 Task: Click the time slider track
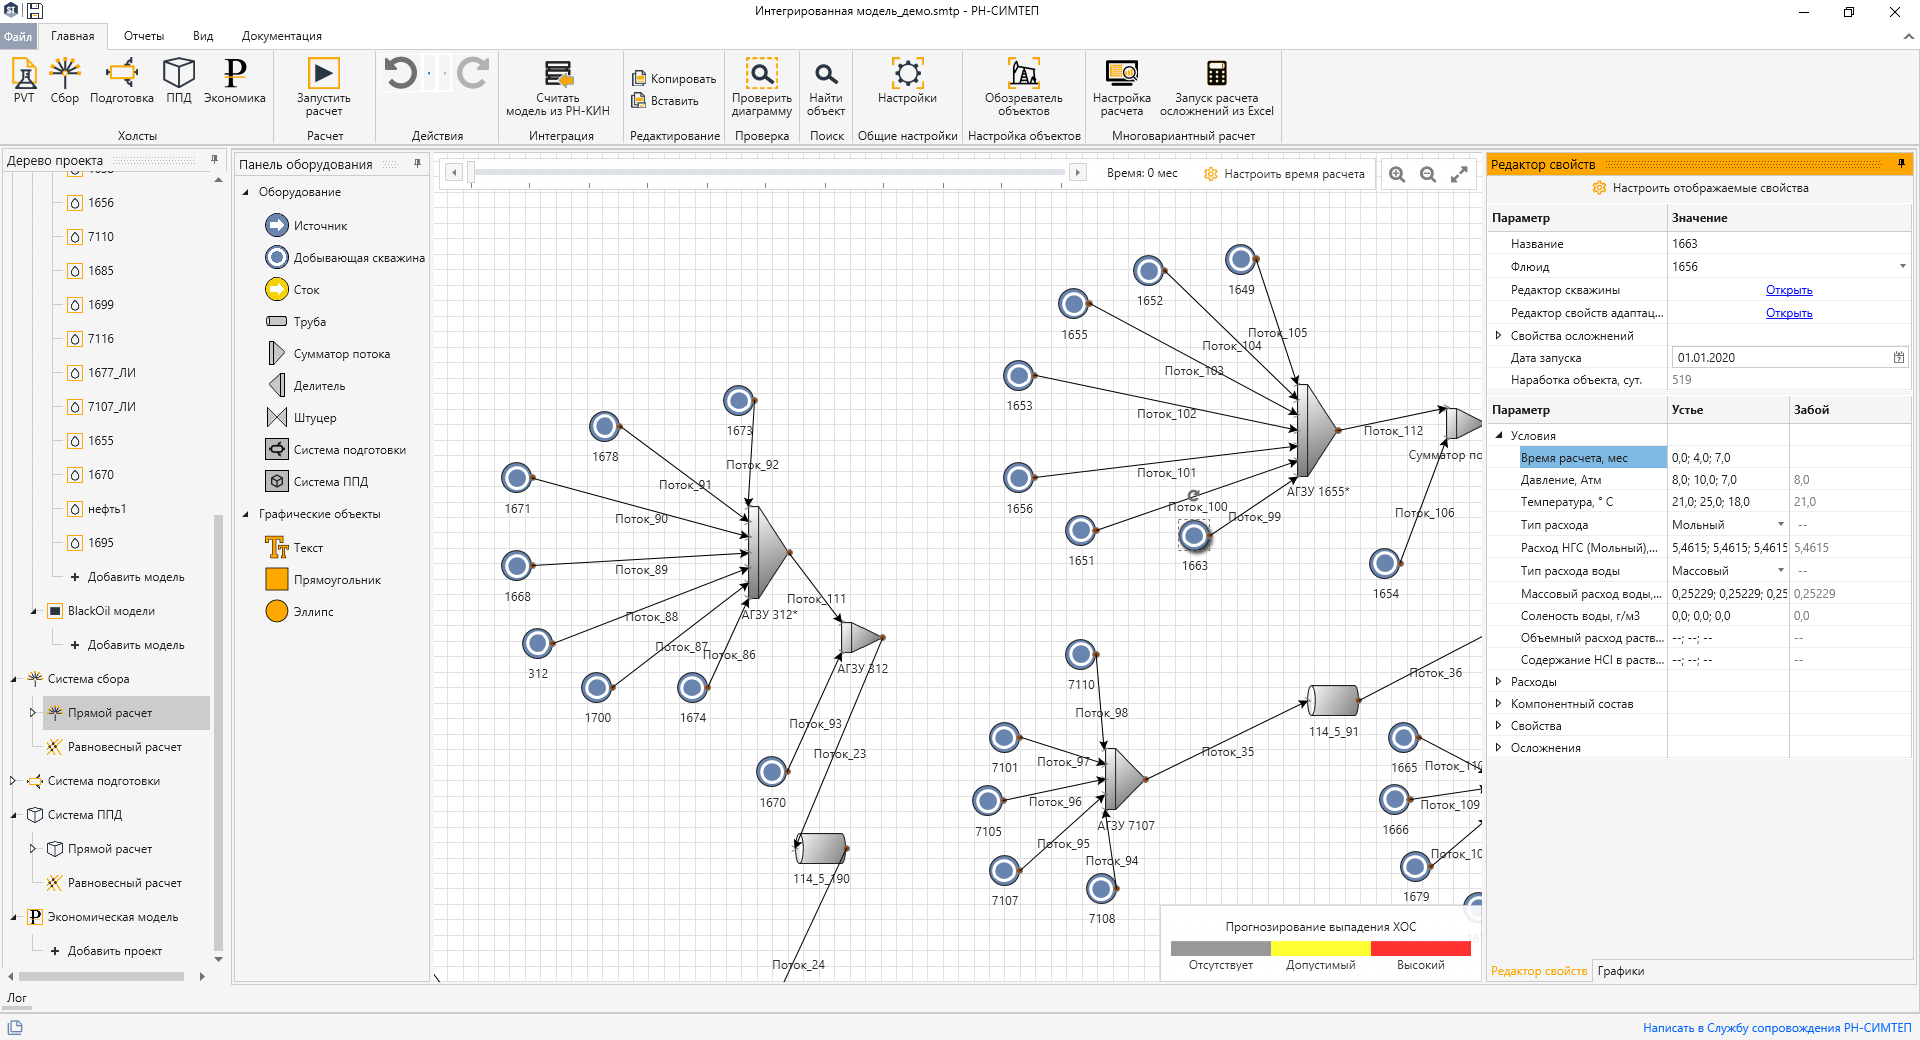point(768,172)
